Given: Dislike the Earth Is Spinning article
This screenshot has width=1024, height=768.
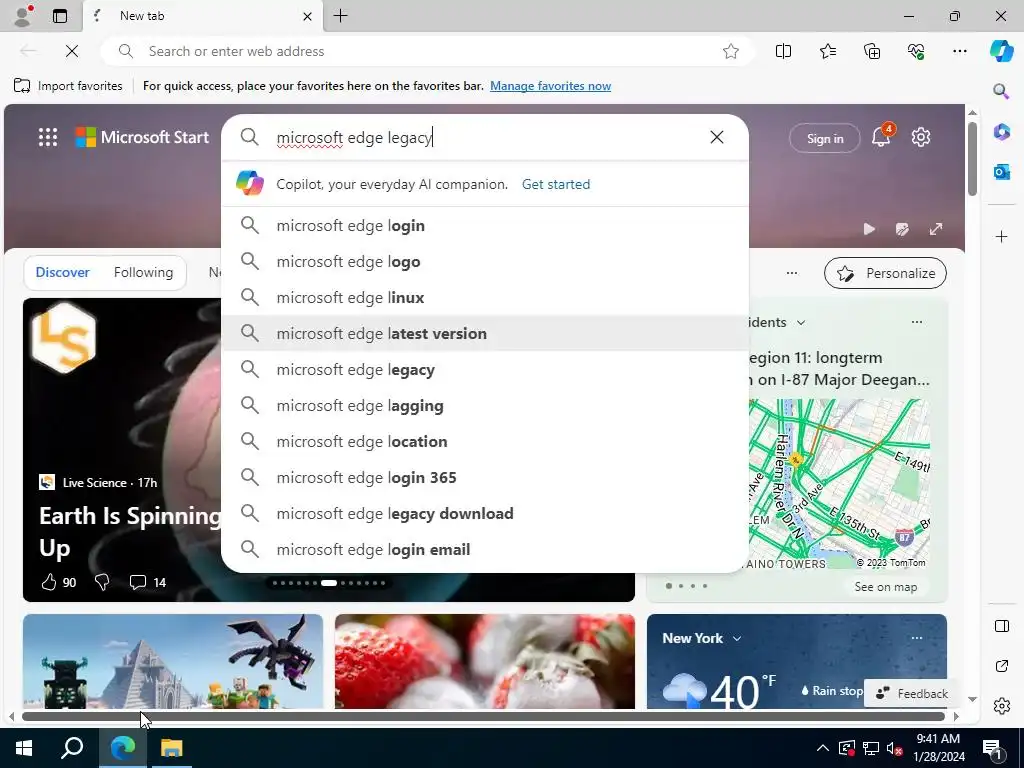Looking at the screenshot, I should coord(102,582).
